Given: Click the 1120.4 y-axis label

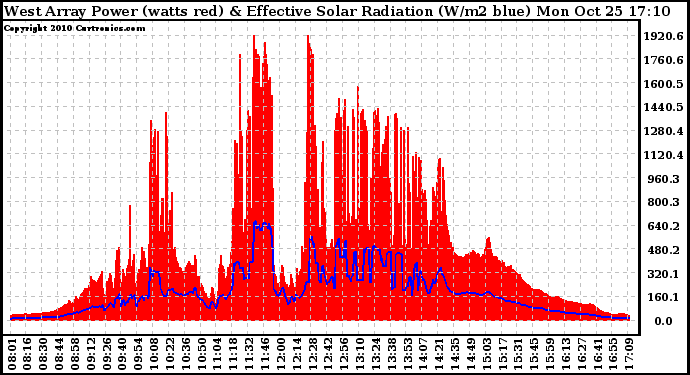Looking at the screenshot, I should tap(664, 155).
